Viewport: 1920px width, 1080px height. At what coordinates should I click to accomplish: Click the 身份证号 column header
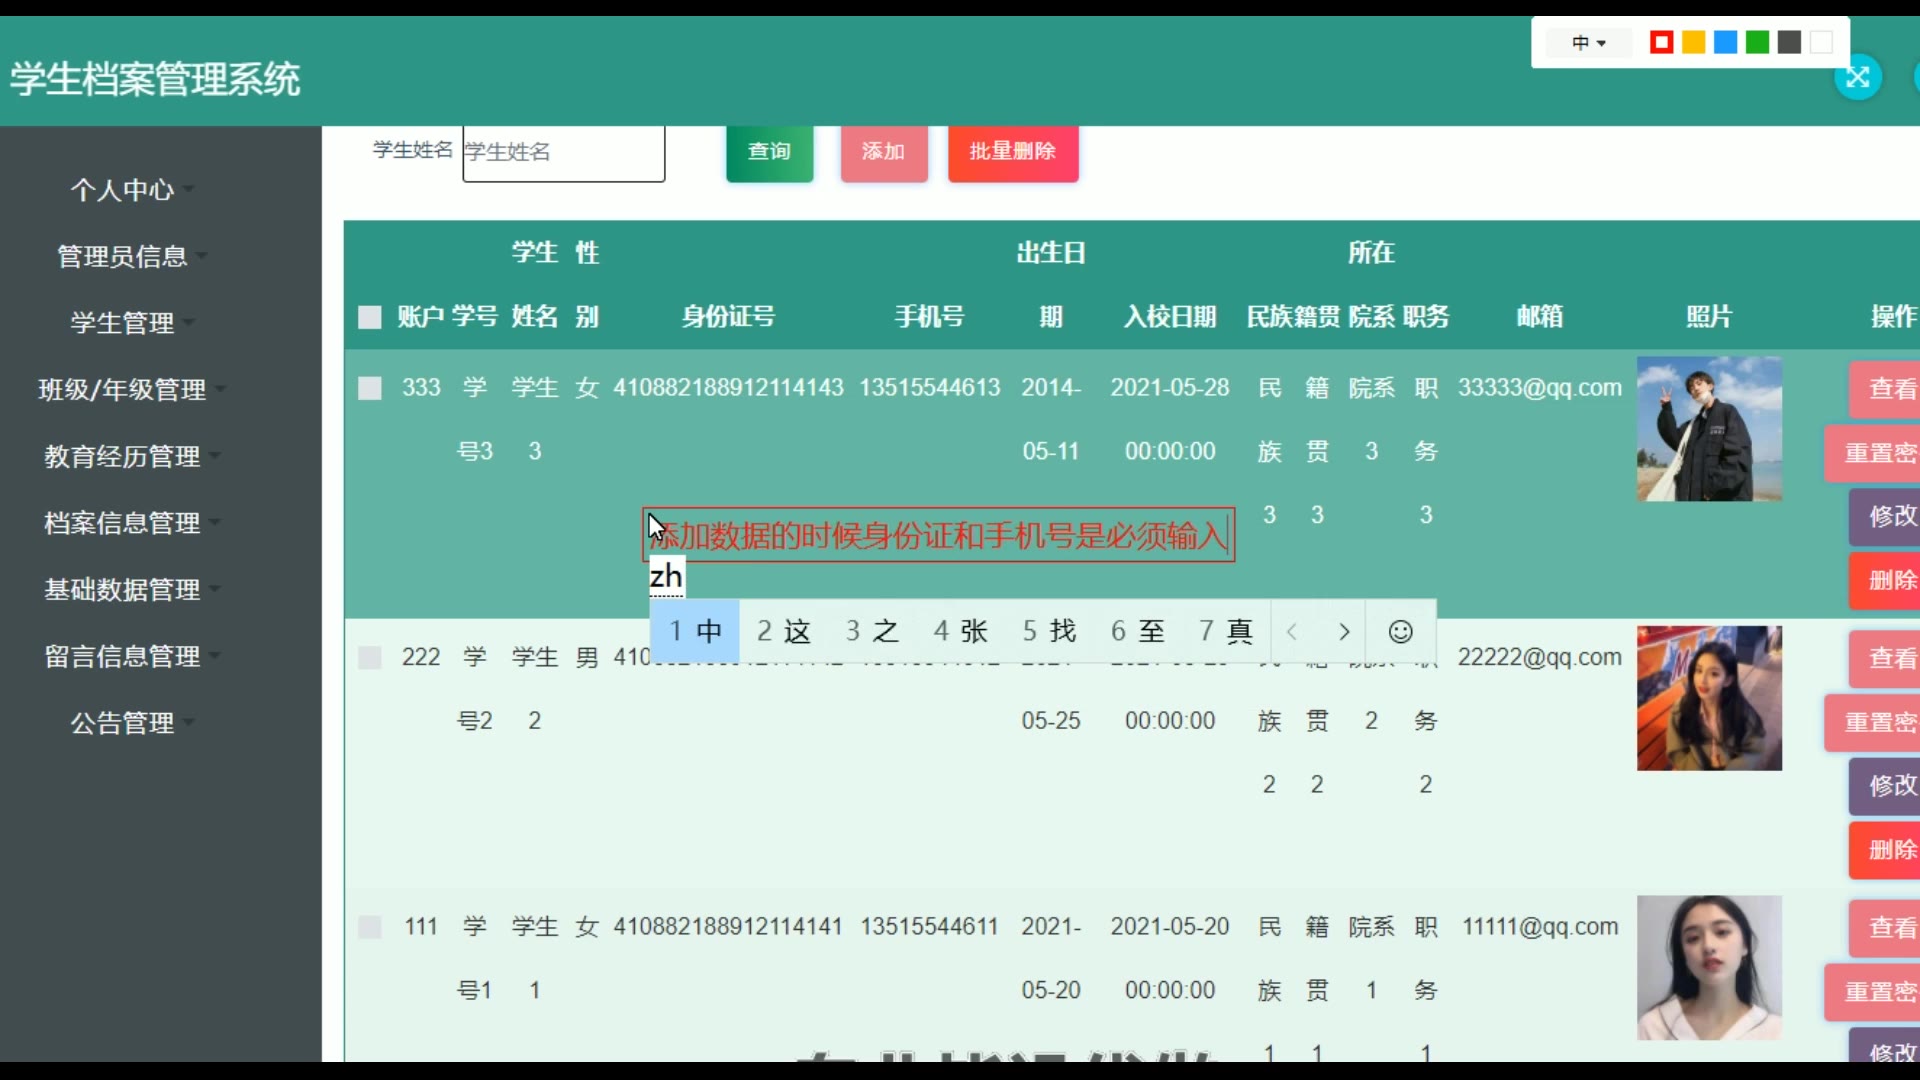728,317
